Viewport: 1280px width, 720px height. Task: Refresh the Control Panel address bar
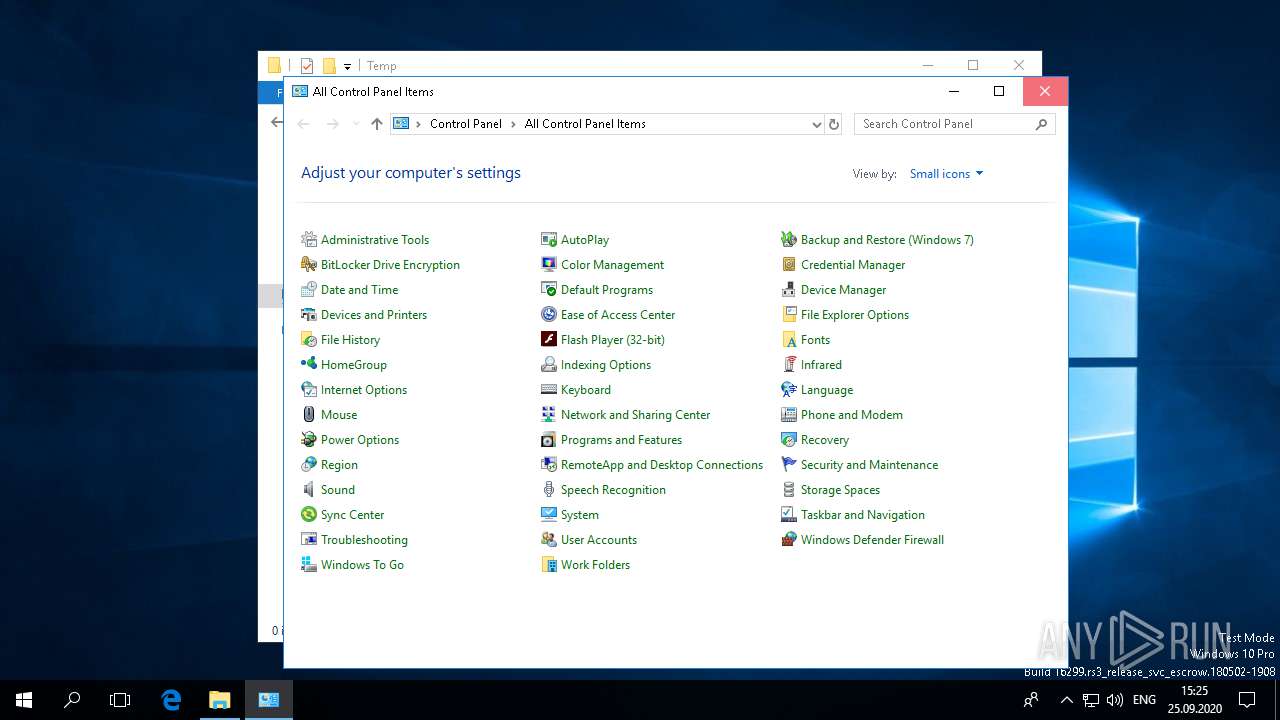(835, 124)
